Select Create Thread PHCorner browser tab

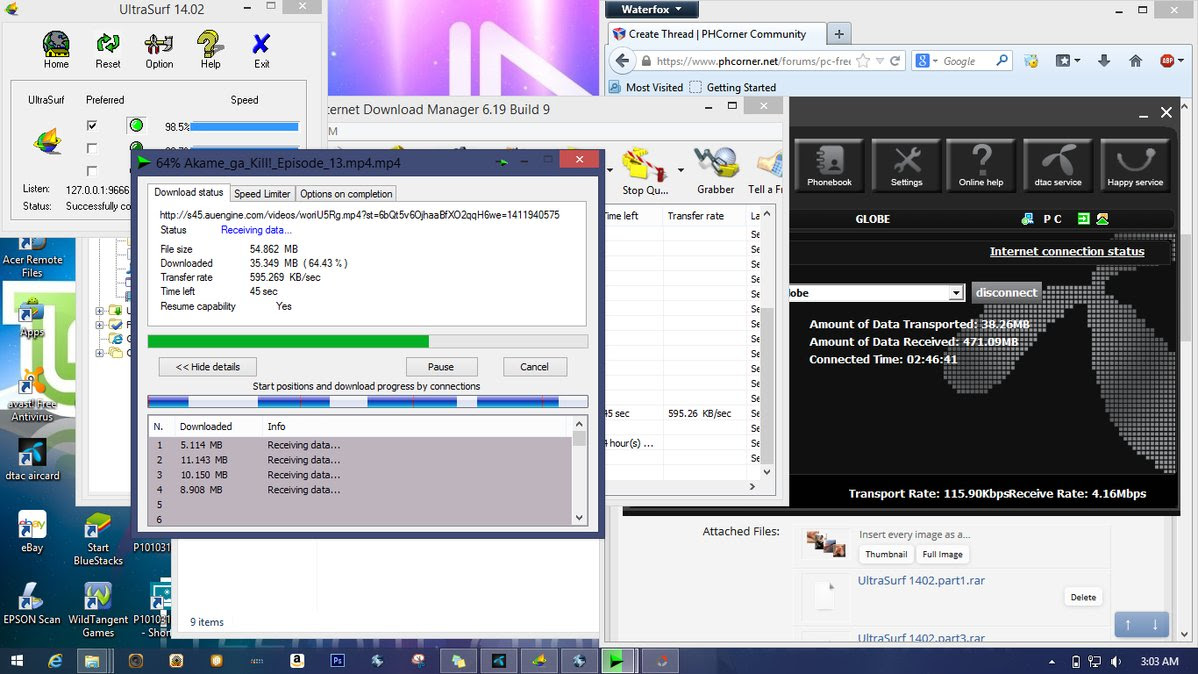tap(717, 34)
